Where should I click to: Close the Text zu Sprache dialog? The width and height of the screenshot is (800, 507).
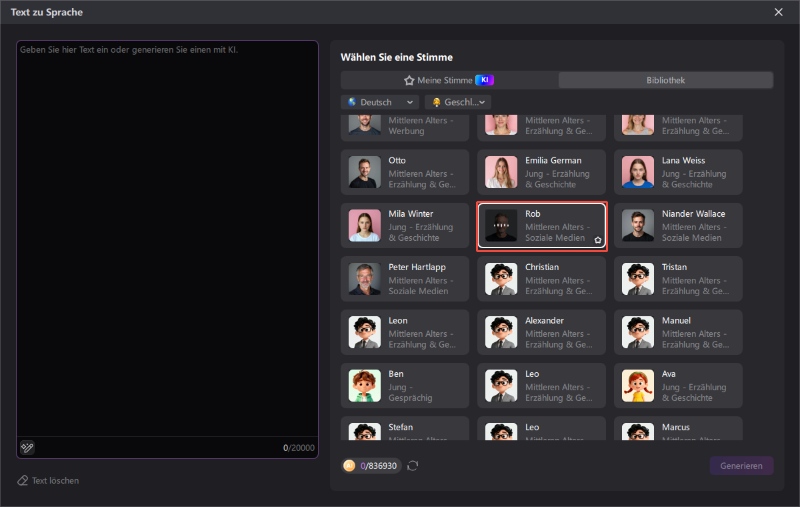click(x=779, y=12)
